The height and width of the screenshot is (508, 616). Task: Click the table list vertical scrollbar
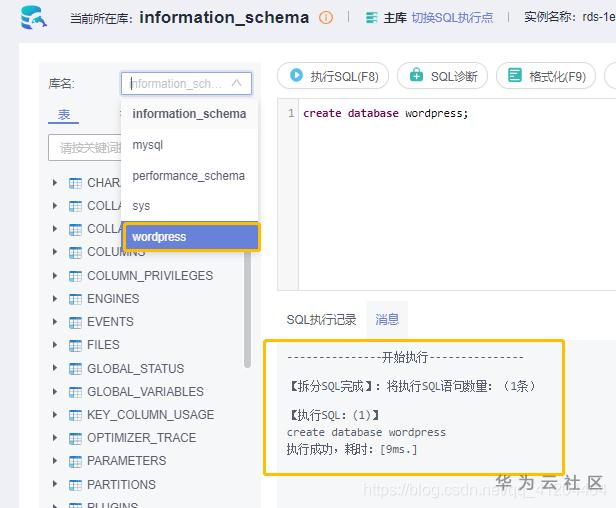click(247, 308)
